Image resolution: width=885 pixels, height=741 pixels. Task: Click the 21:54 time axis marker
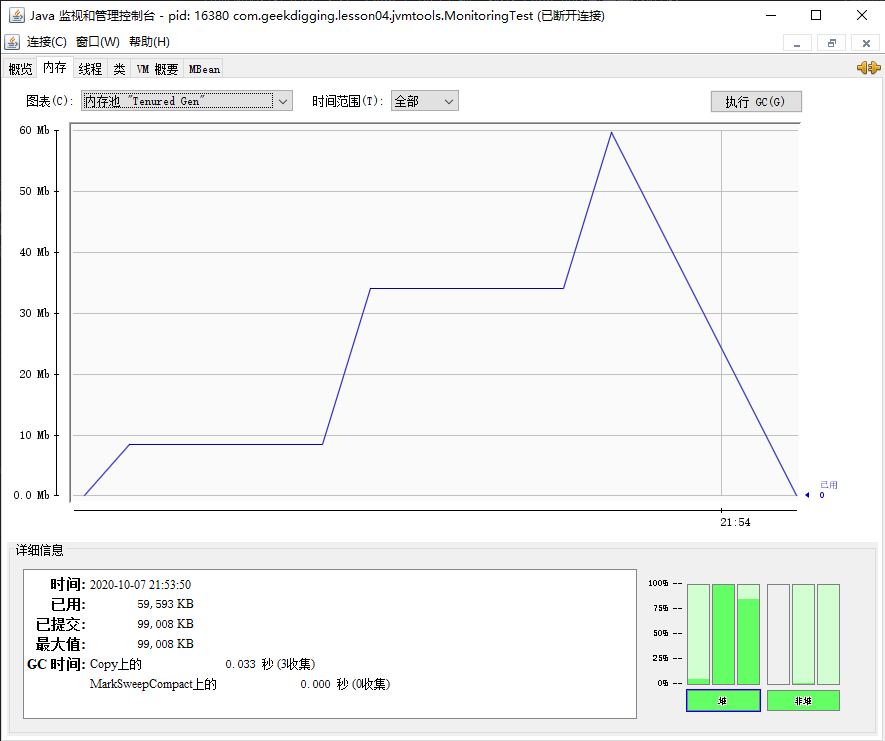click(x=735, y=522)
